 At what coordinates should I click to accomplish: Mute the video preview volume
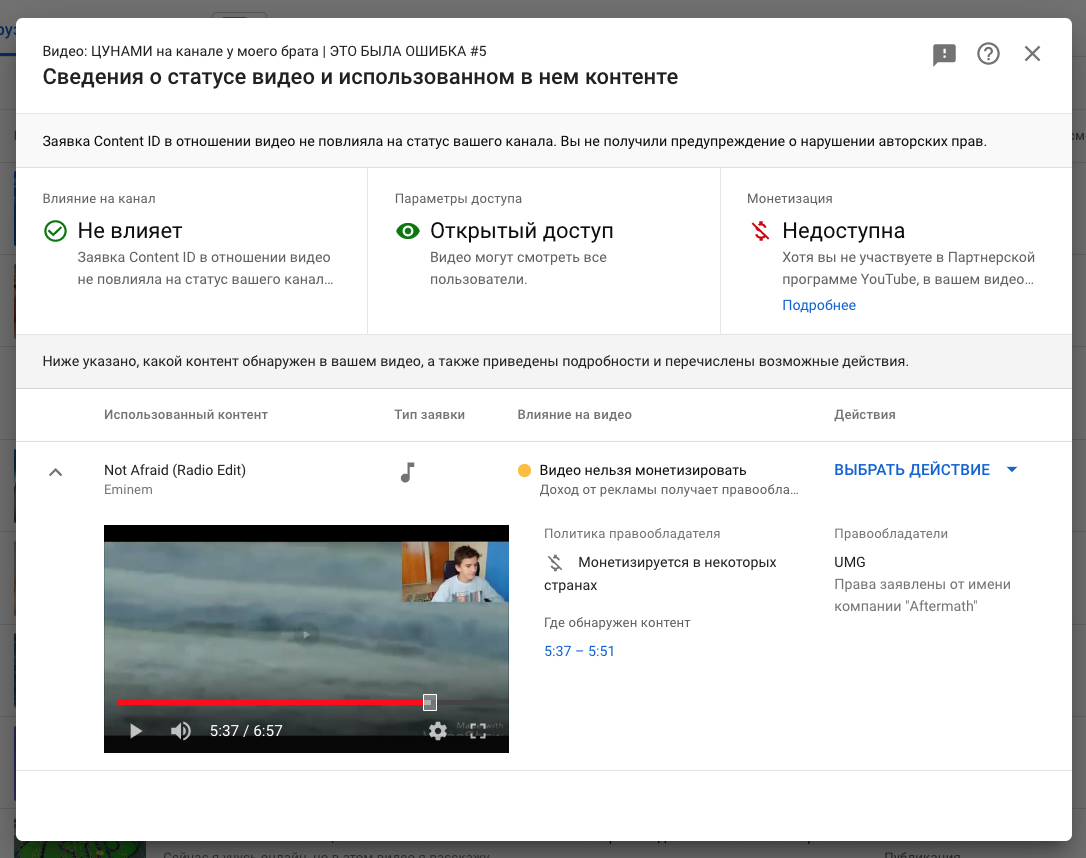181,731
